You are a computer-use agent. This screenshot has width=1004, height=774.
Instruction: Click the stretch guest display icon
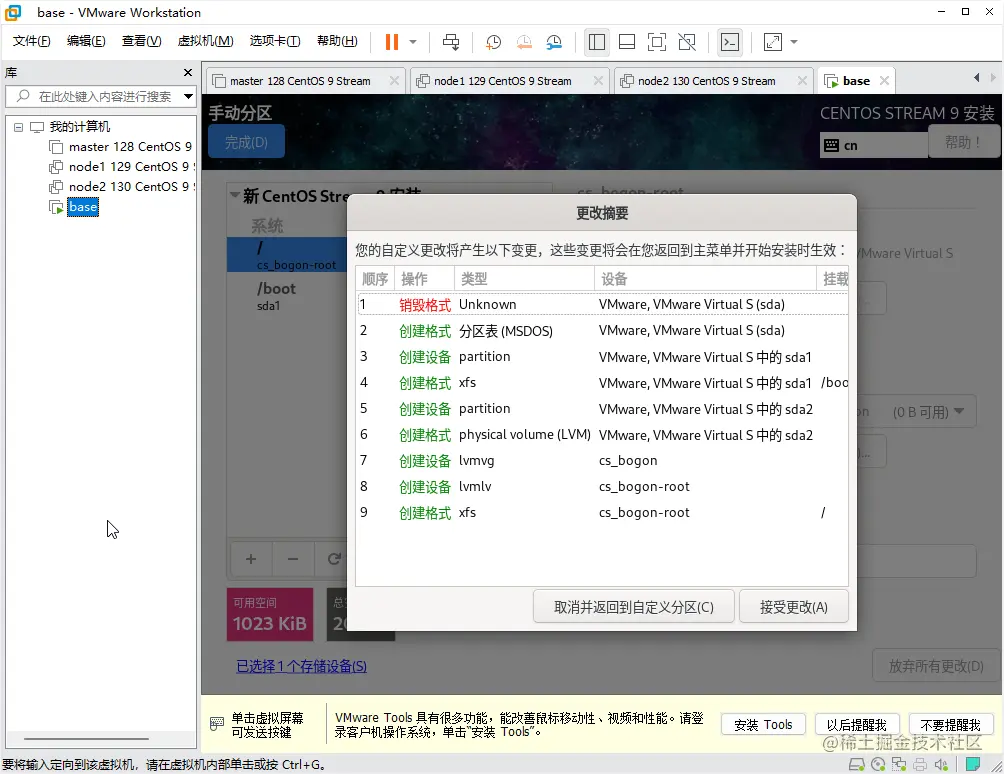click(773, 42)
